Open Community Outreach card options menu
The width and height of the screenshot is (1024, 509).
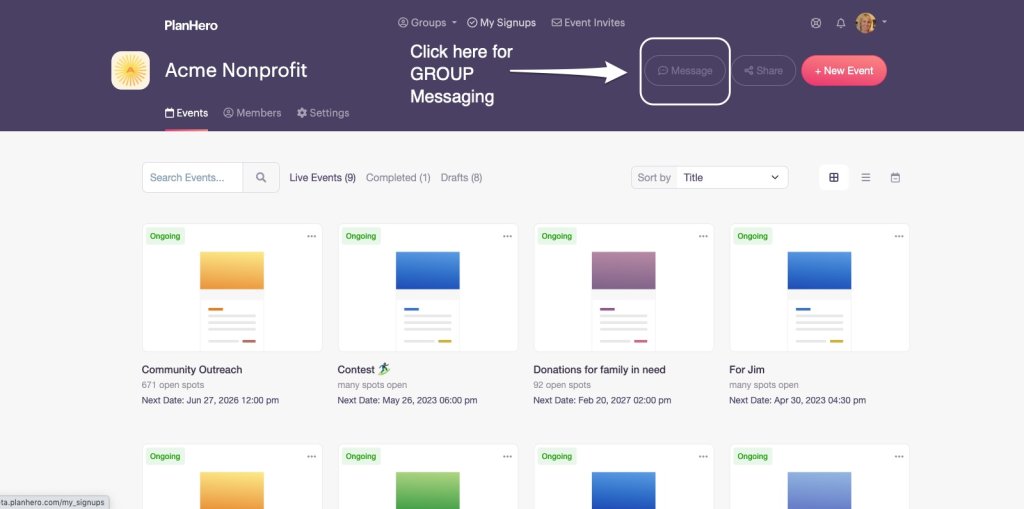click(x=311, y=236)
